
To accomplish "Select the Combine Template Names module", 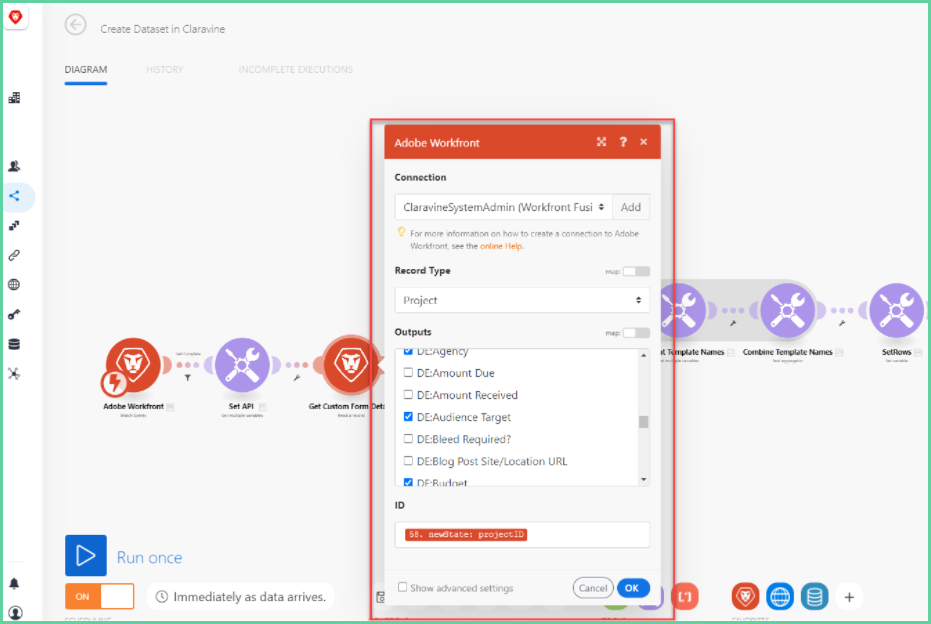I will [x=787, y=311].
